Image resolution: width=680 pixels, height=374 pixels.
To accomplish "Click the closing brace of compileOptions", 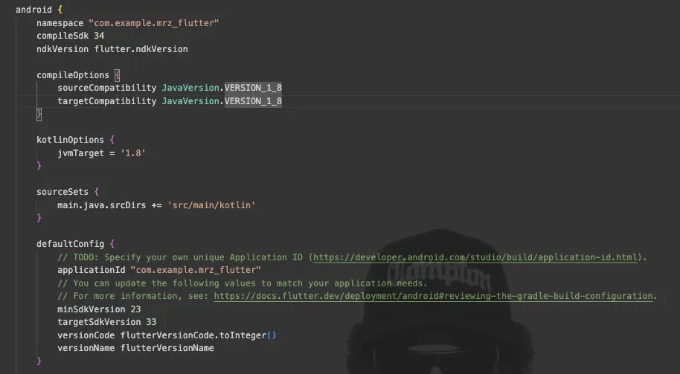I will [x=39, y=114].
